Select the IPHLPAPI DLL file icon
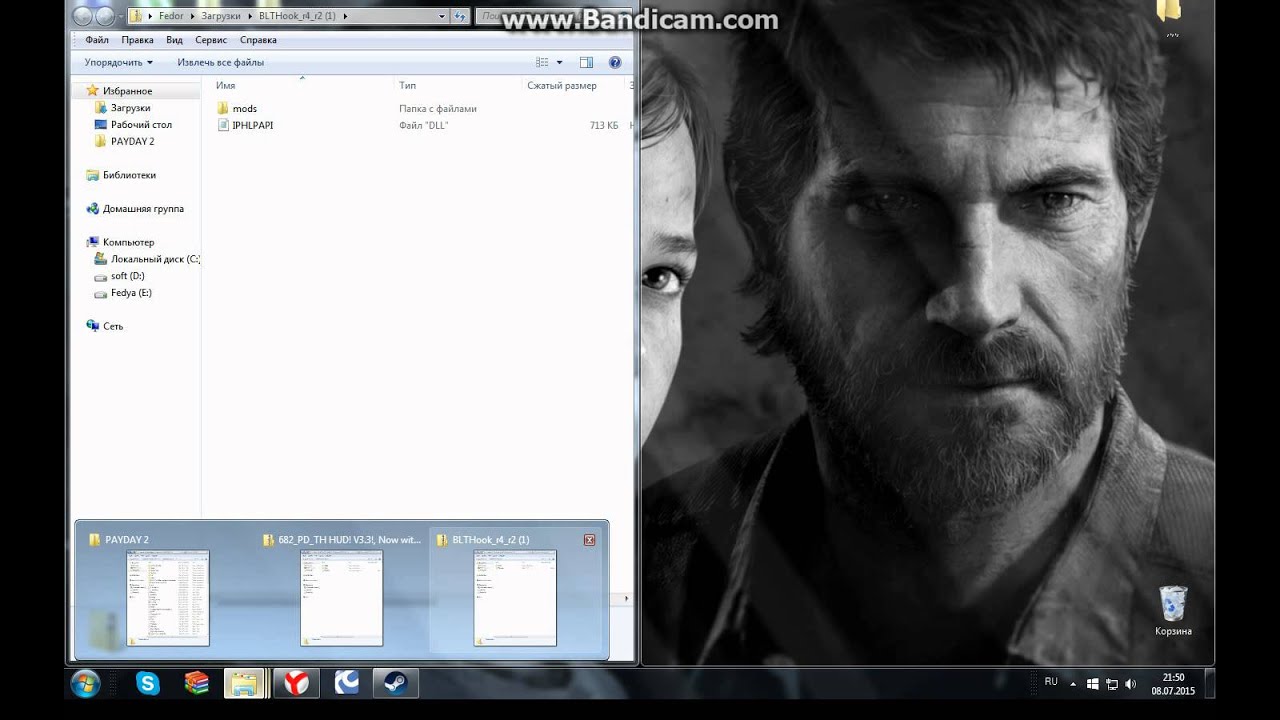 coord(223,125)
